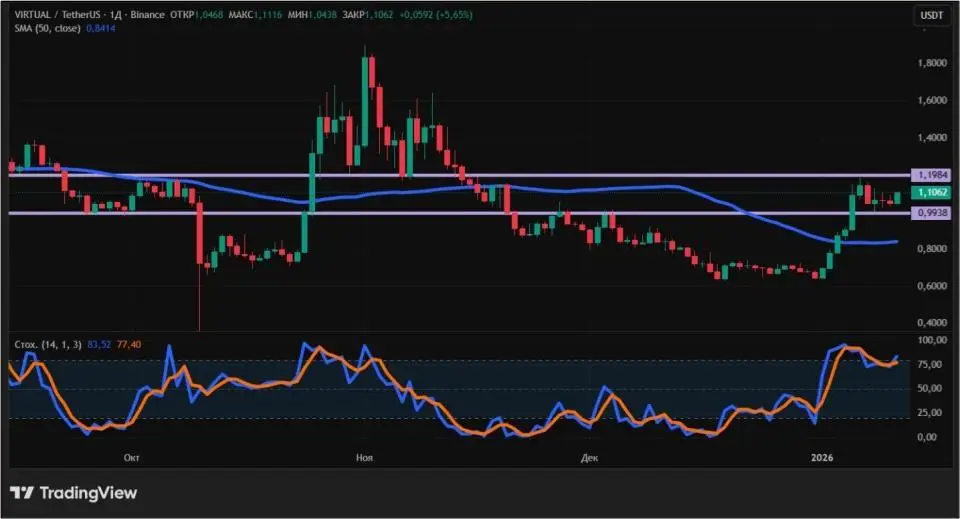Click the 0,9938 price level label
This screenshot has height=519, width=960.
click(933, 213)
